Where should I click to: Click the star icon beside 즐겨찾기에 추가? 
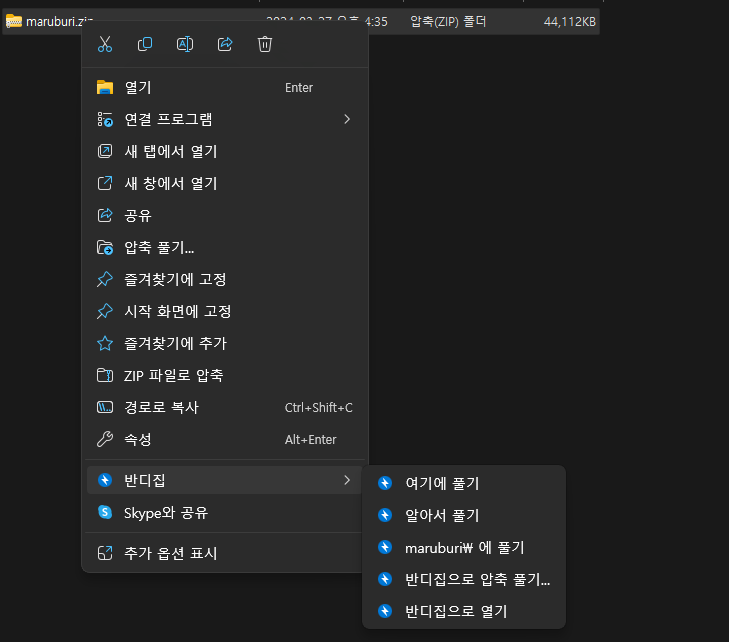point(105,344)
